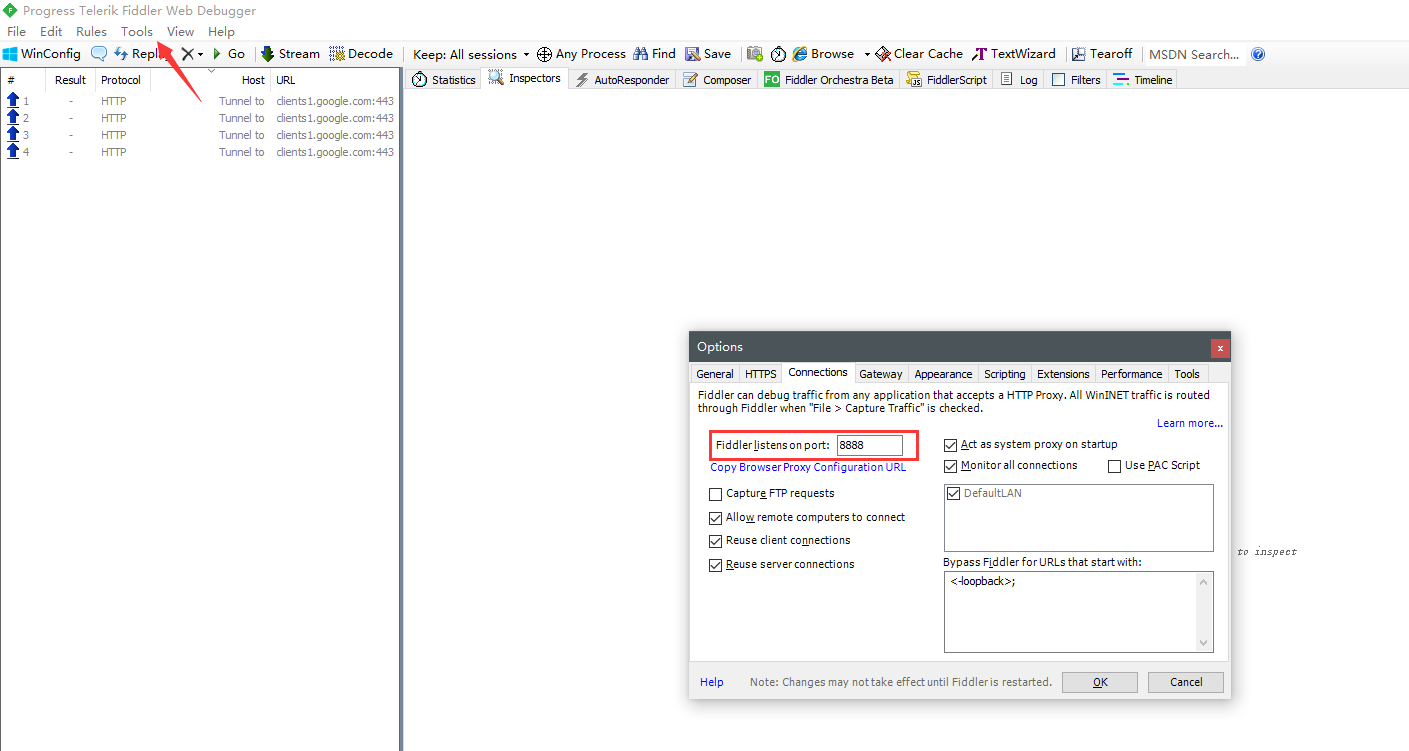Viewport: 1409px width, 751px height.
Task: Click the Go resume button
Action: (x=229, y=54)
